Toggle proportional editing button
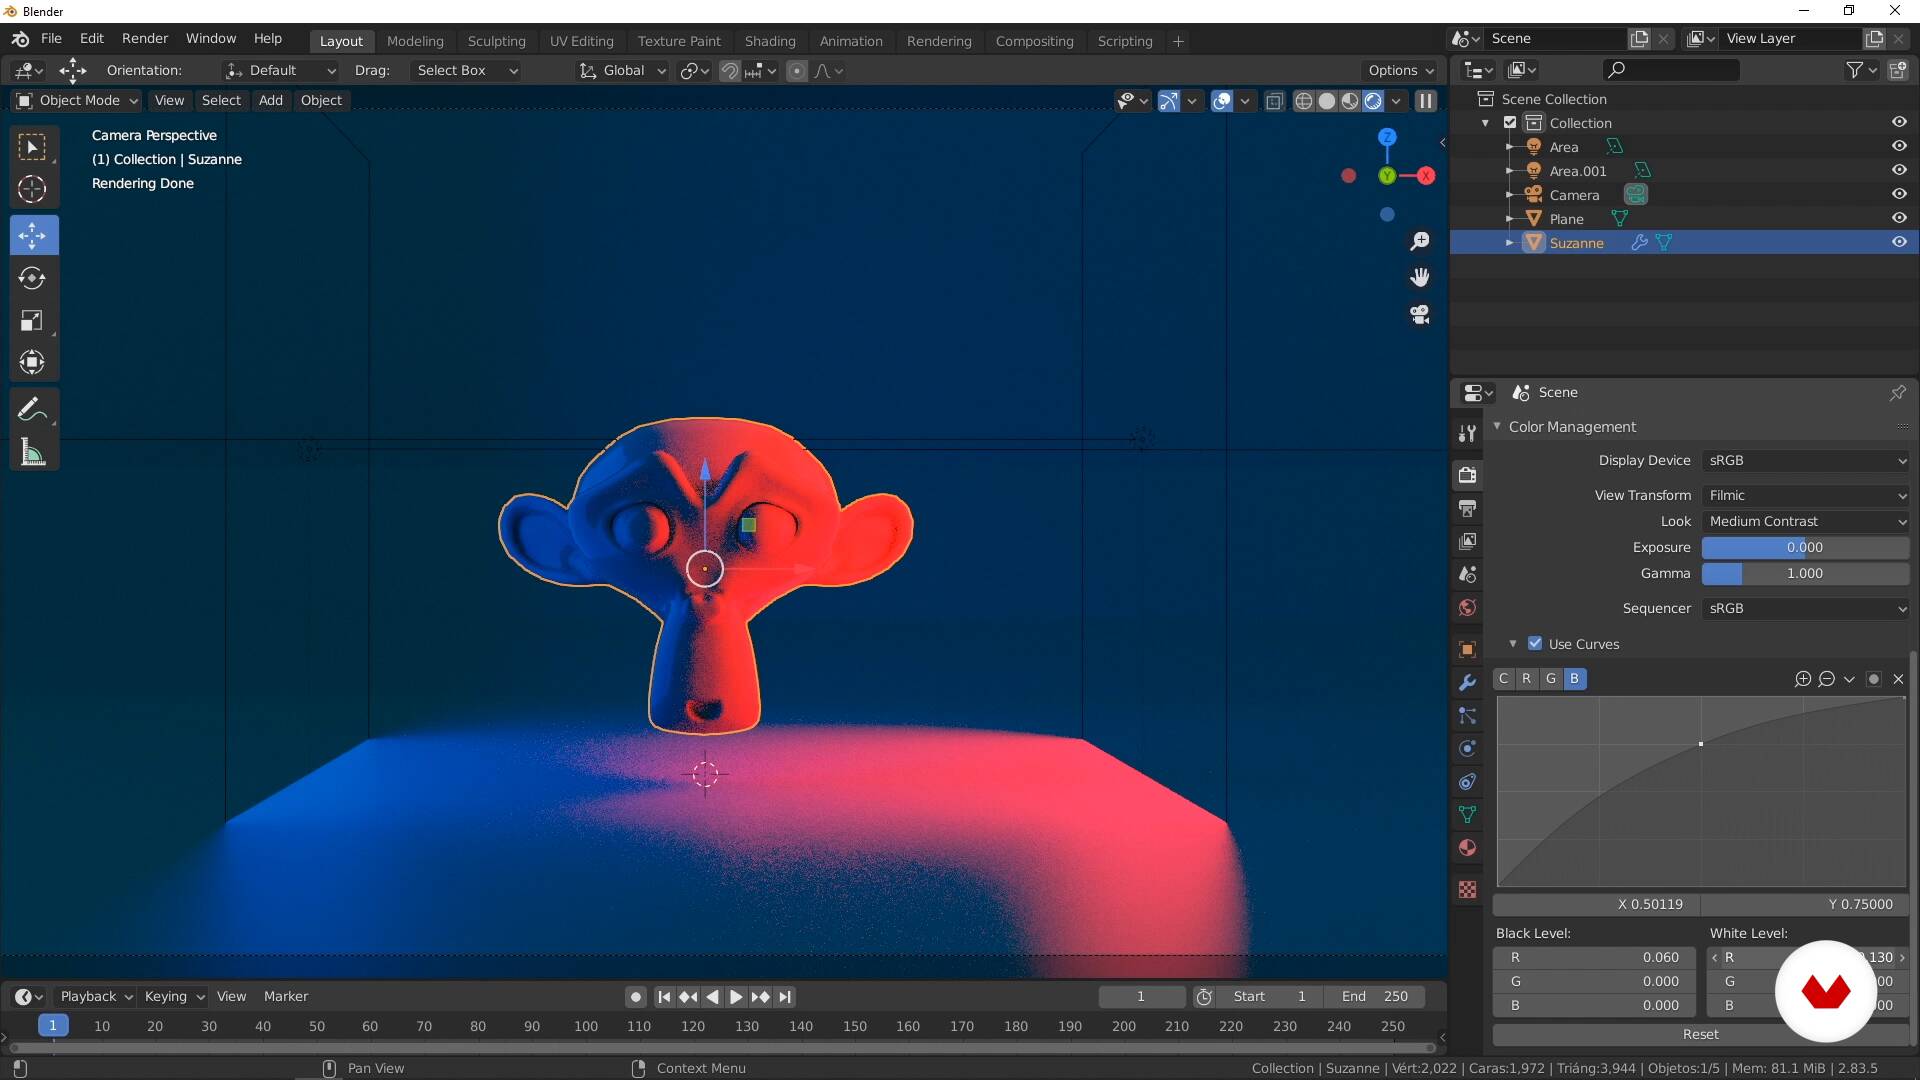This screenshot has width=1920, height=1080. [796, 70]
